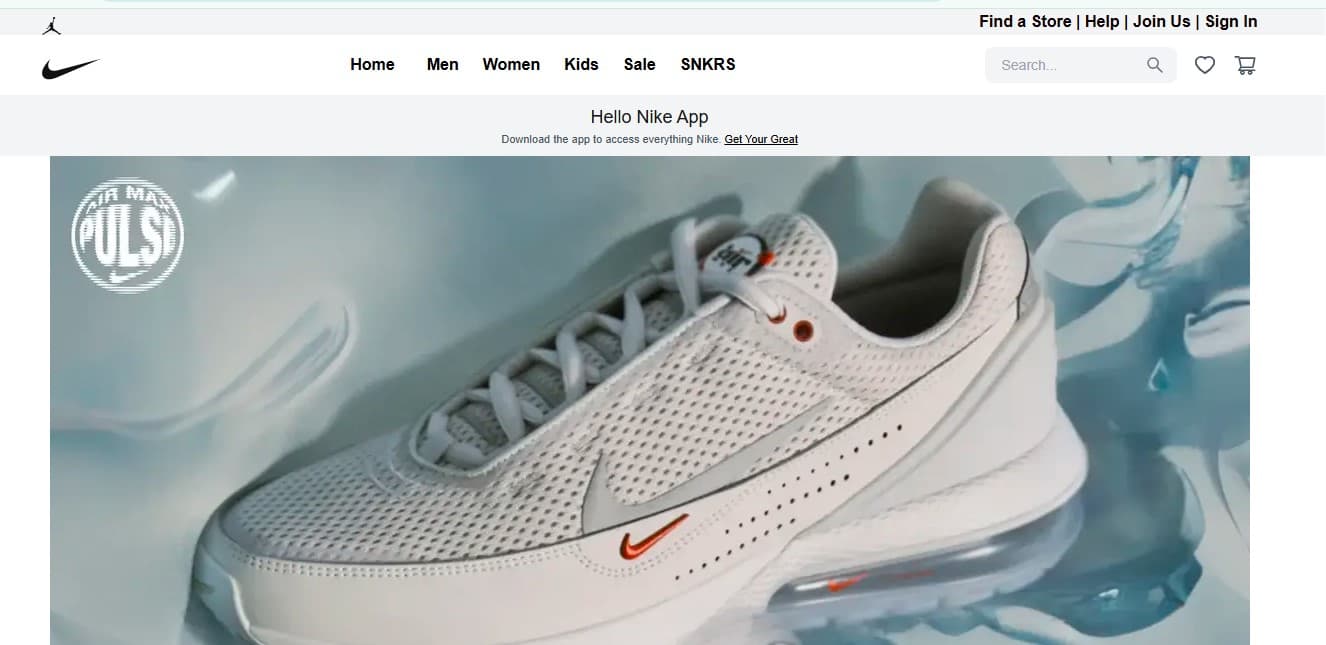Click the Jordan Jumpman logo icon

point(52,26)
